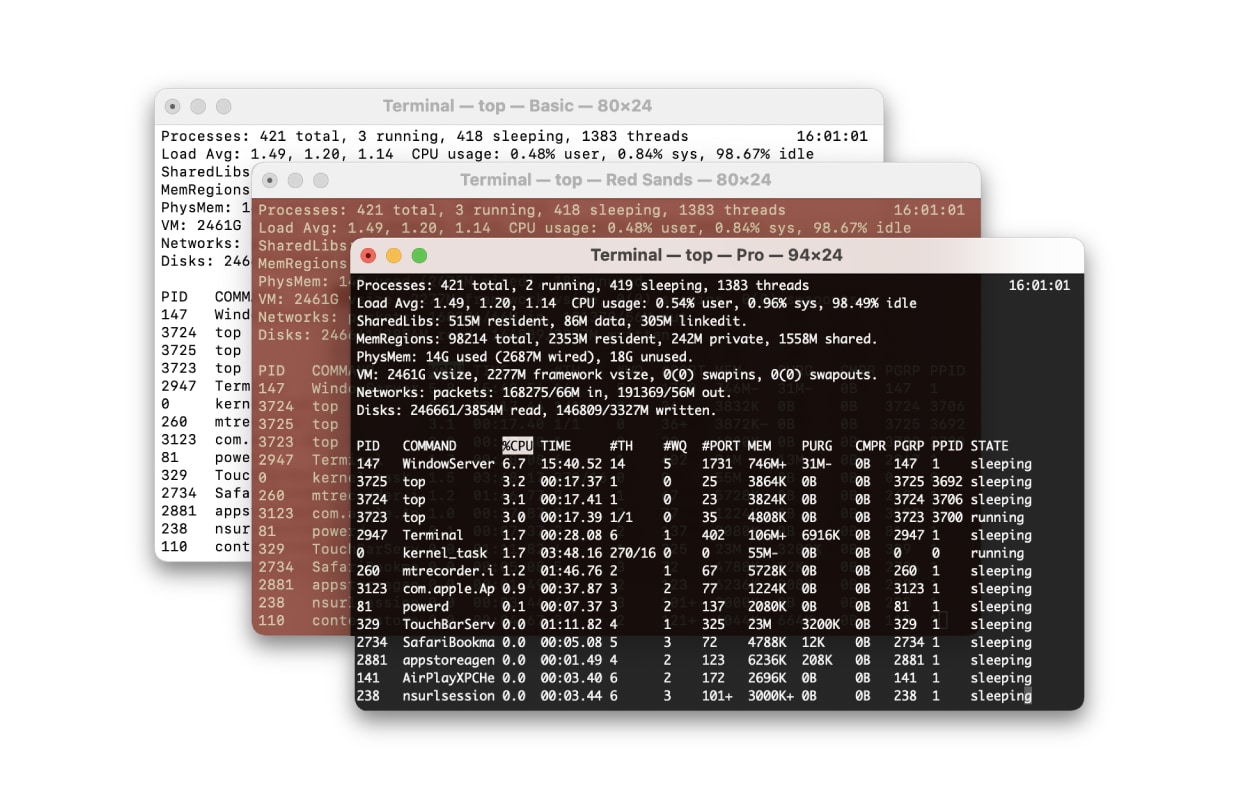Viewport: 1240px width, 800px height.
Task: Click powerd process name in Pro window
Action: tap(425, 607)
